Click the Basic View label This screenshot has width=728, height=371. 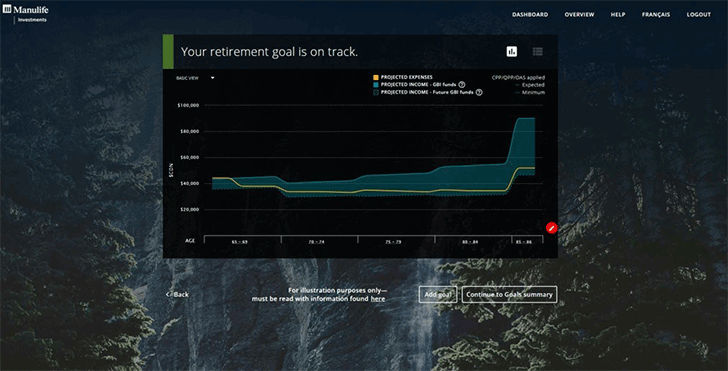tap(187, 78)
